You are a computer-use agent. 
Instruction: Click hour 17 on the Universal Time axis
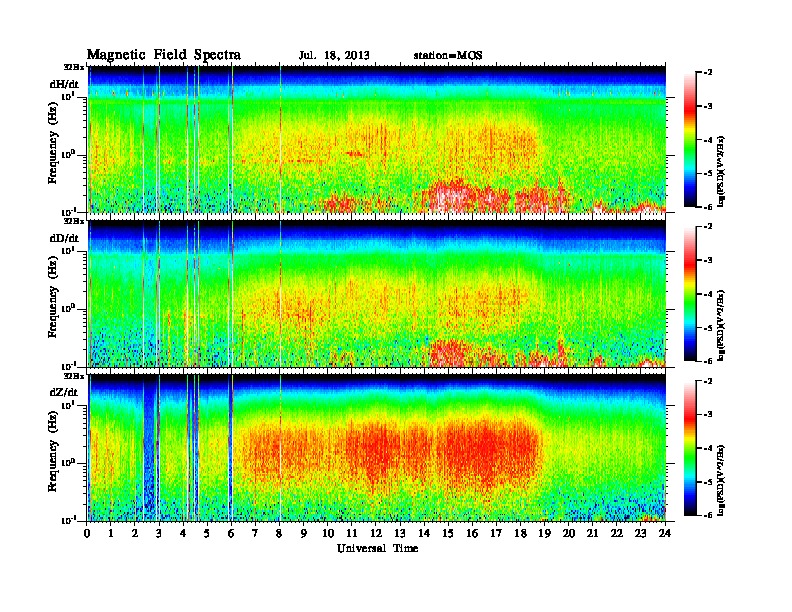point(497,534)
